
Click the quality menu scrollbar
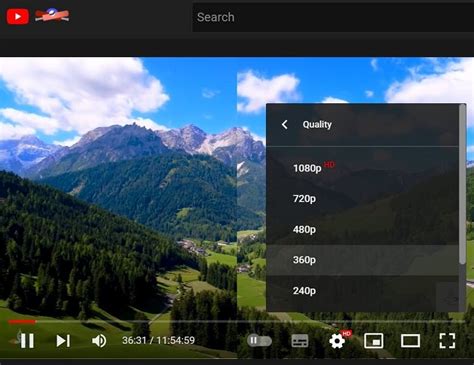click(x=462, y=184)
